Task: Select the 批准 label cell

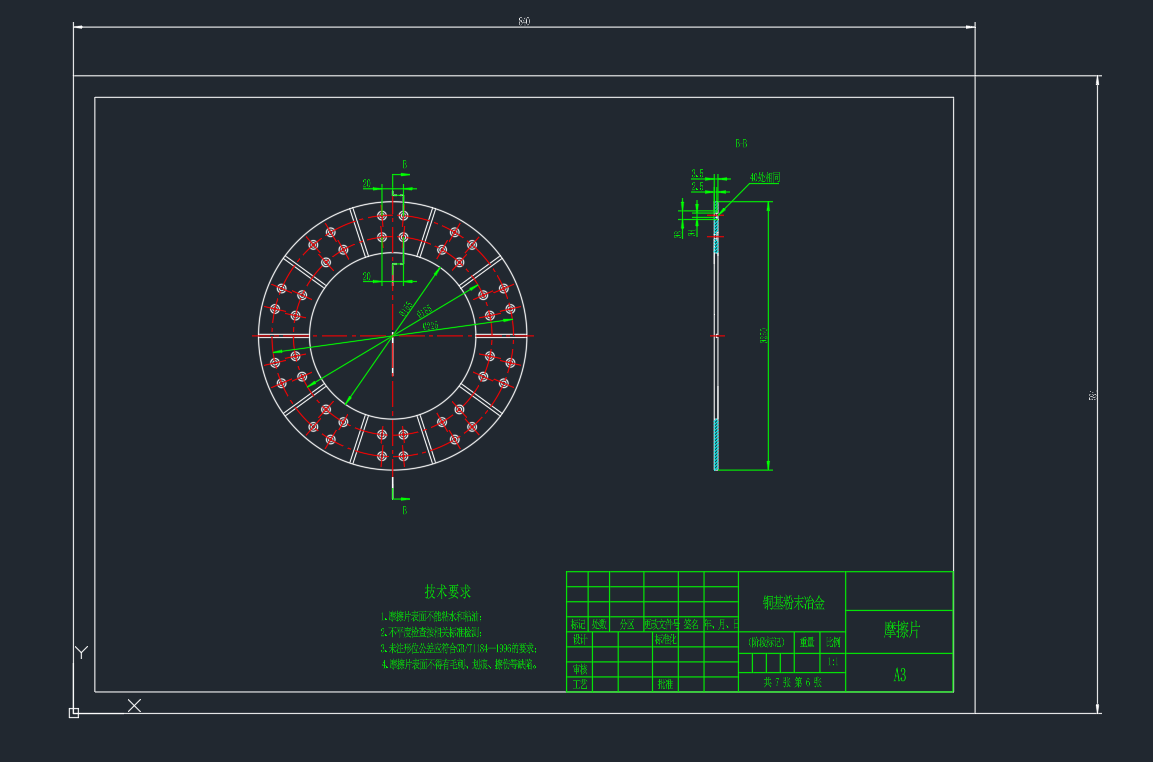Action: [665, 685]
